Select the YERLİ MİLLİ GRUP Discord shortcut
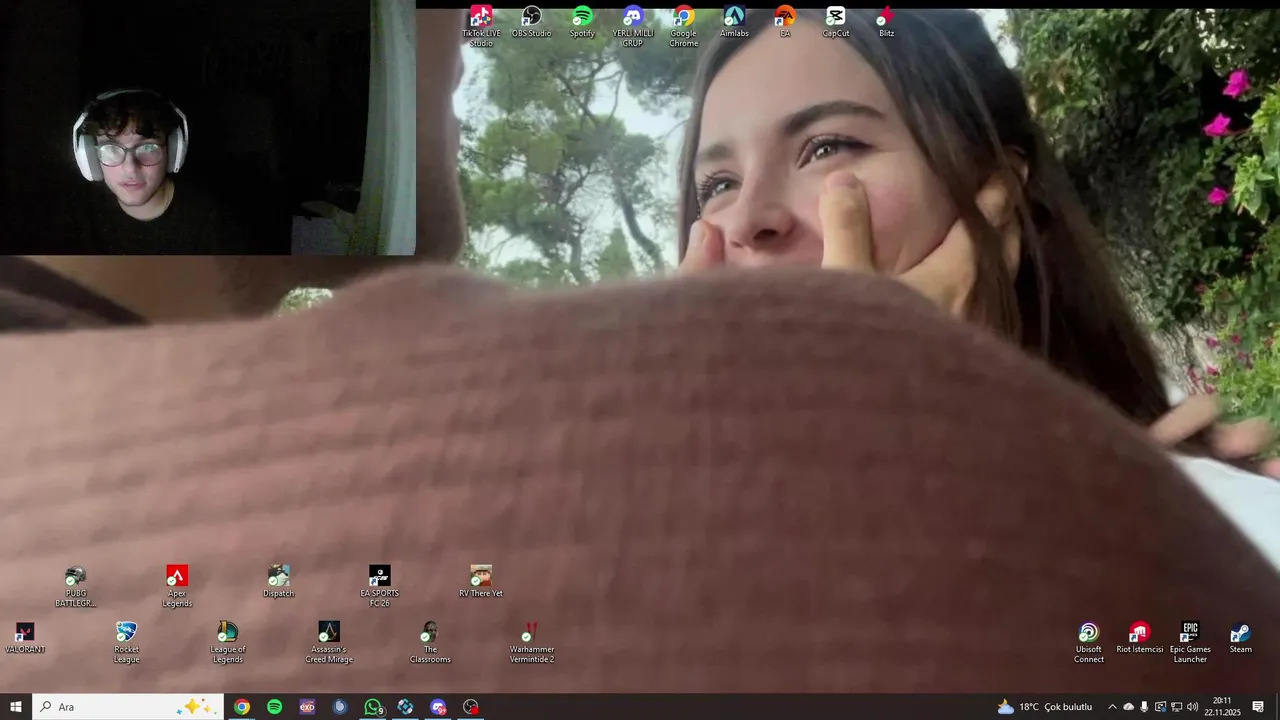Image resolution: width=1280 pixels, height=720 pixels. (x=633, y=27)
